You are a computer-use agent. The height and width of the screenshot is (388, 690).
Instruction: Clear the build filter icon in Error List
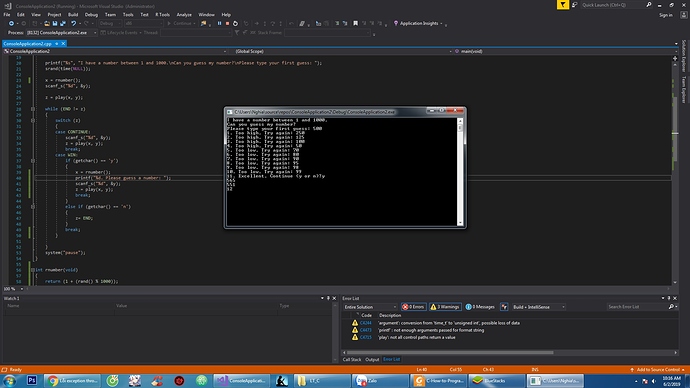point(504,307)
